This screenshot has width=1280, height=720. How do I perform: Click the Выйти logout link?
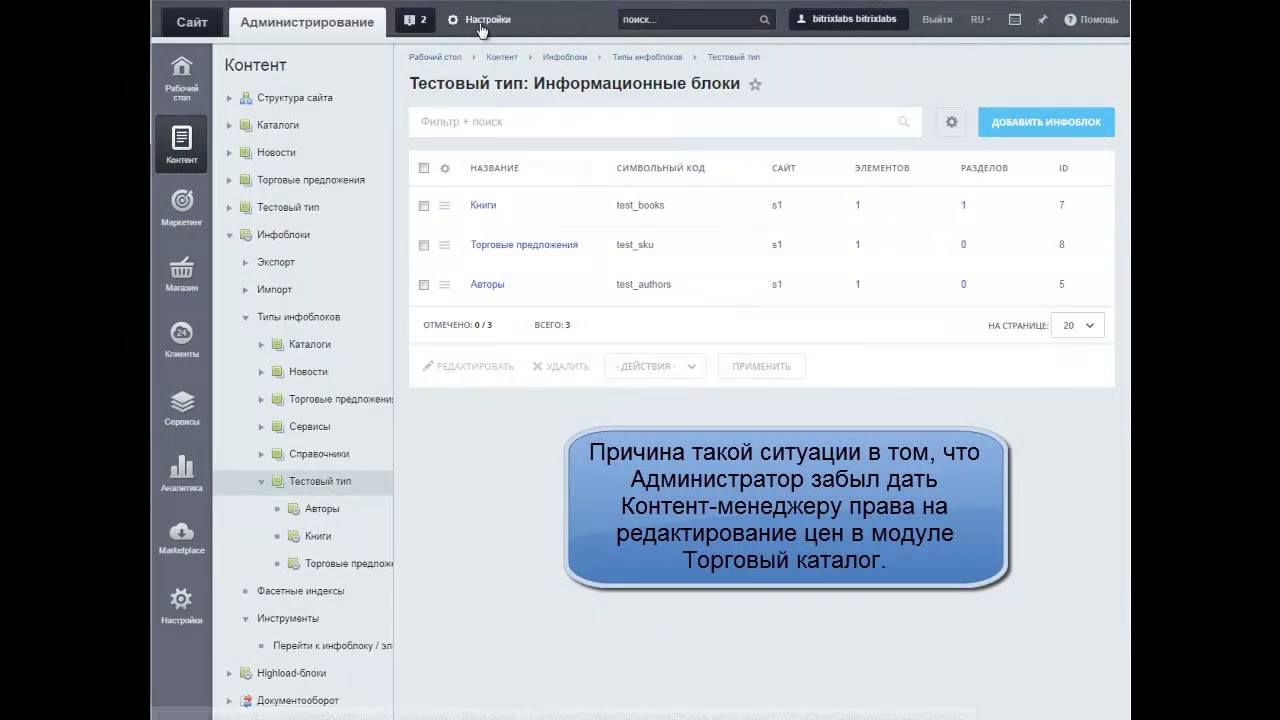[x=937, y=19]
